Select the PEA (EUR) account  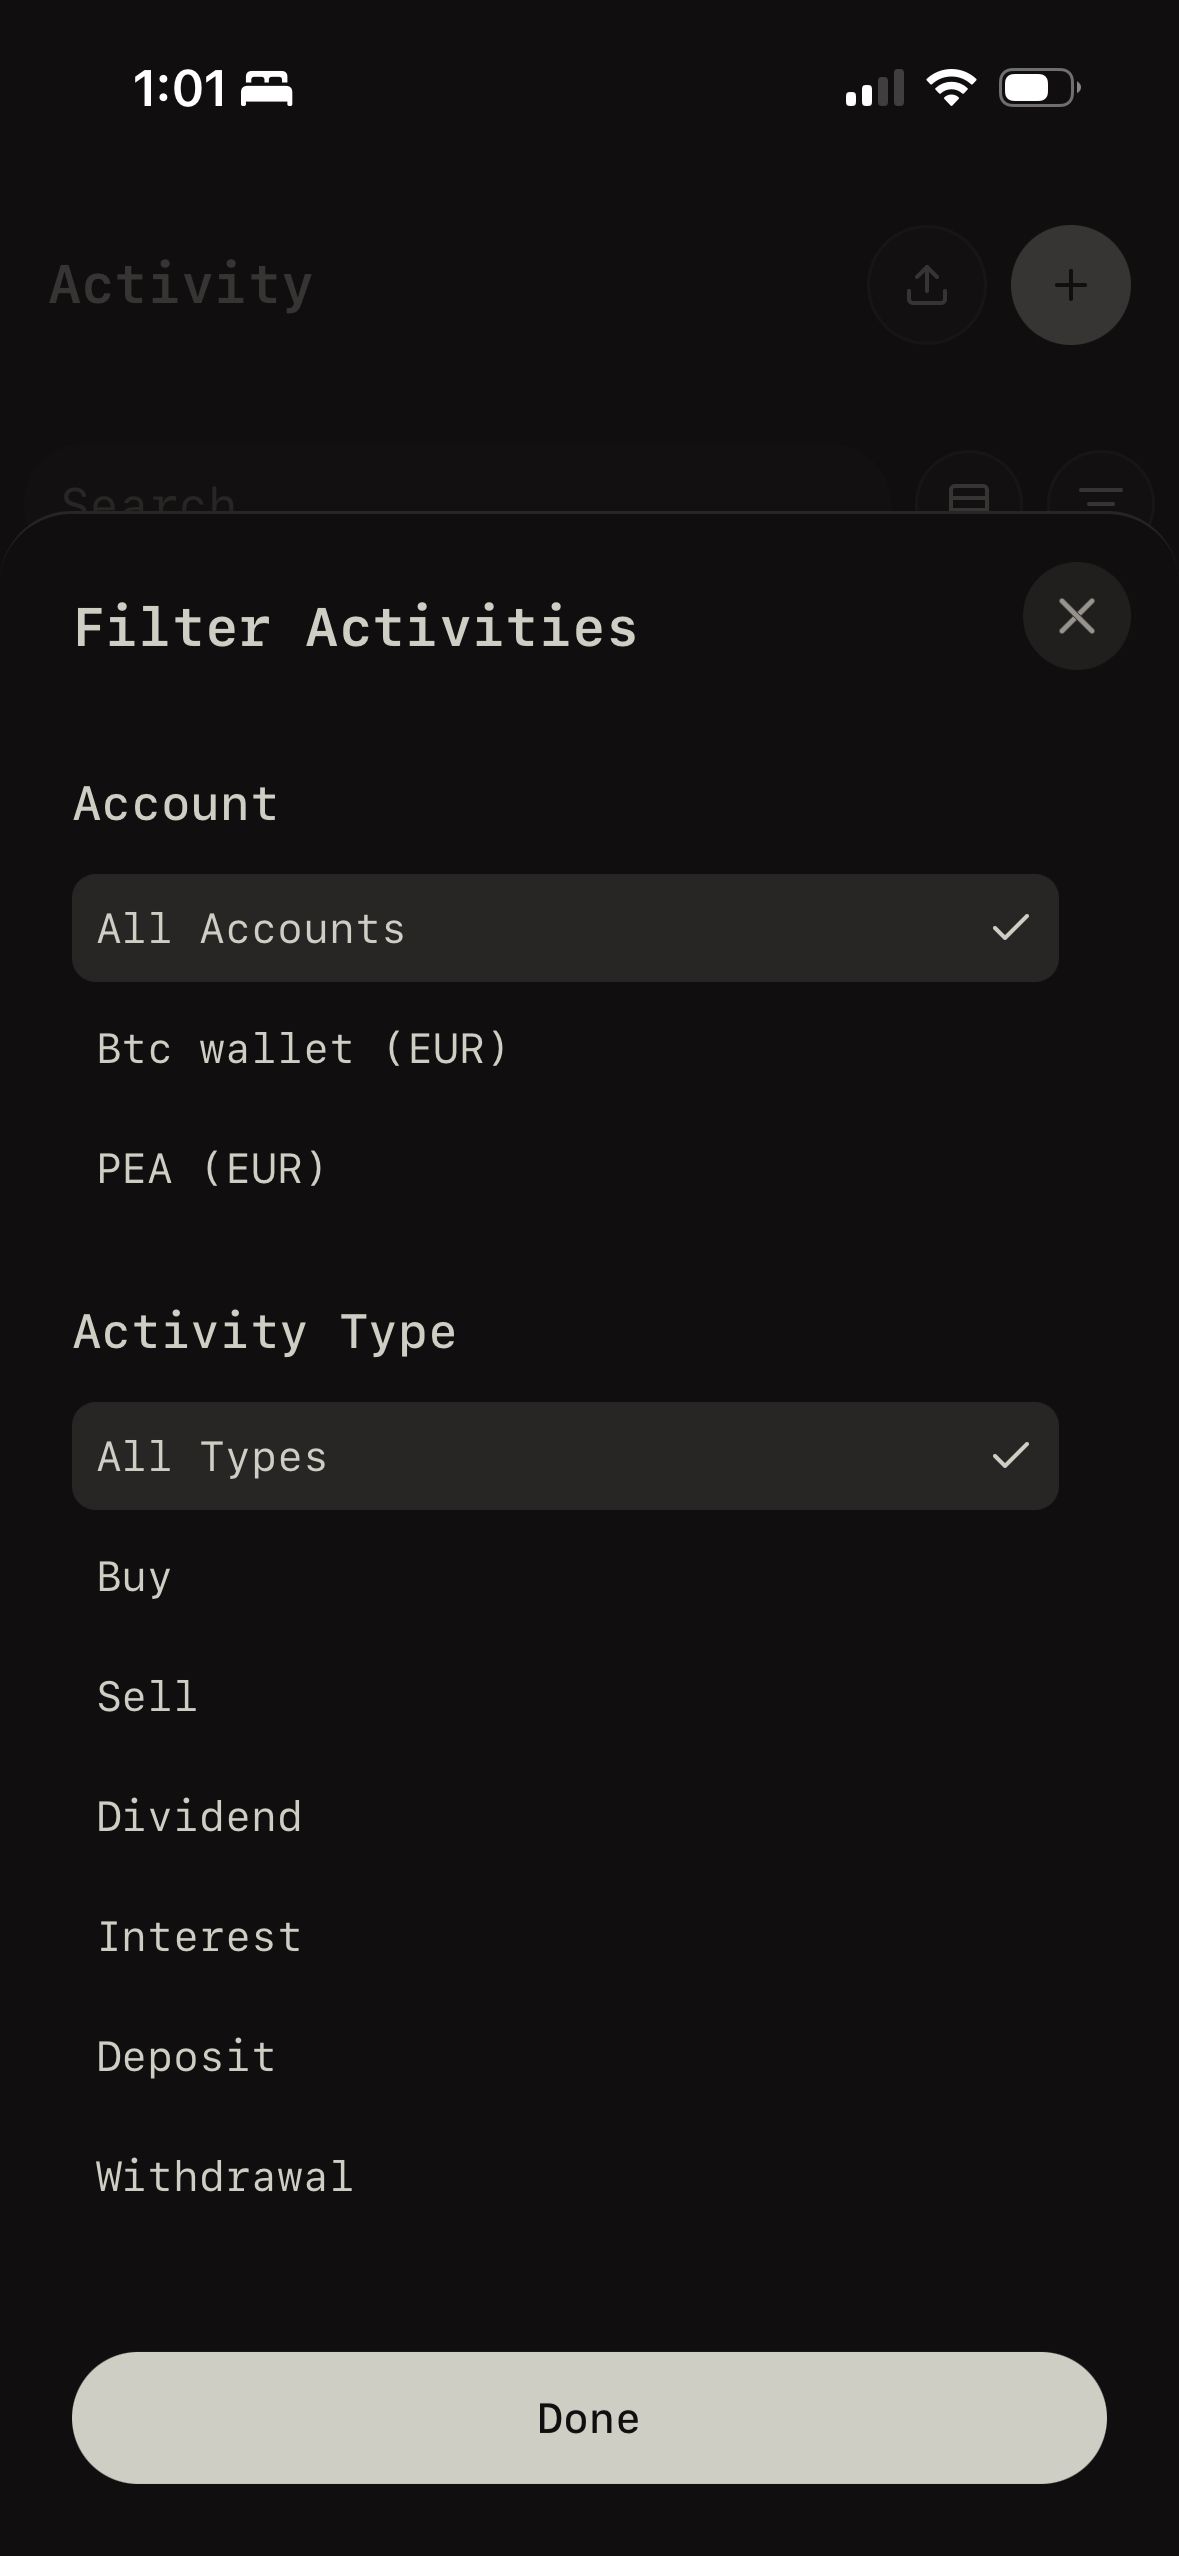click(x=210, y=1167)
